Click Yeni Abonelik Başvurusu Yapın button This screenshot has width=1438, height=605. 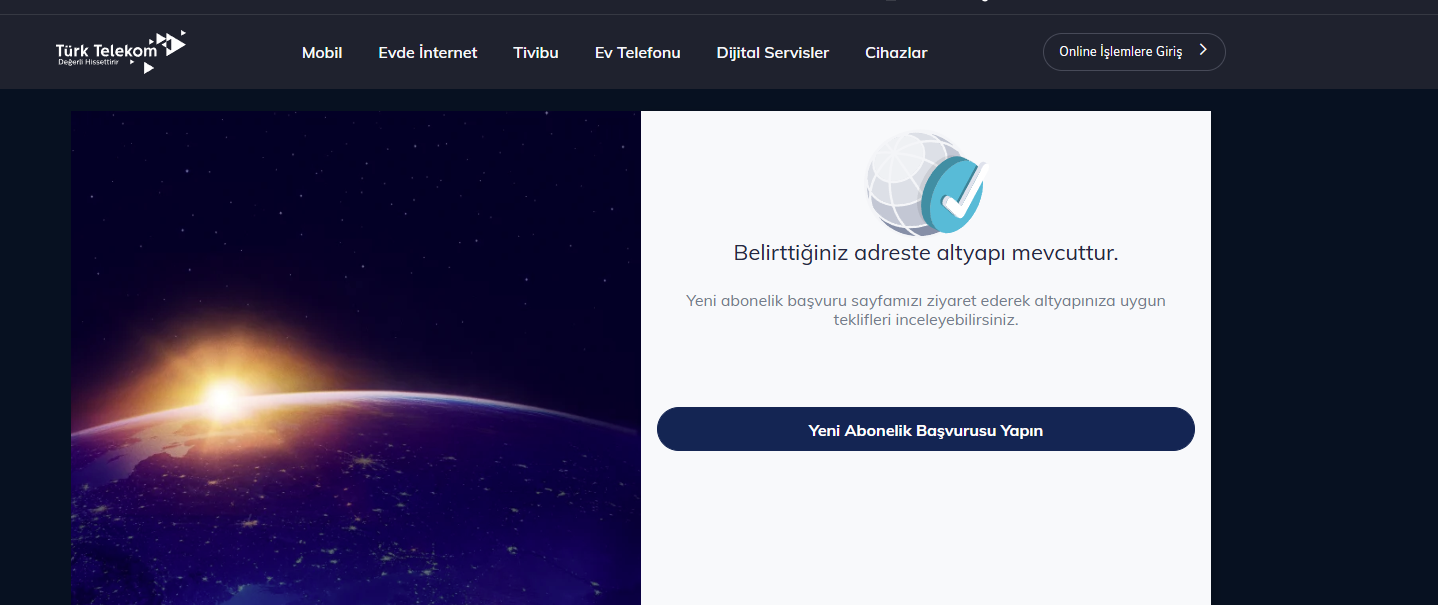[x=926, y=429]
